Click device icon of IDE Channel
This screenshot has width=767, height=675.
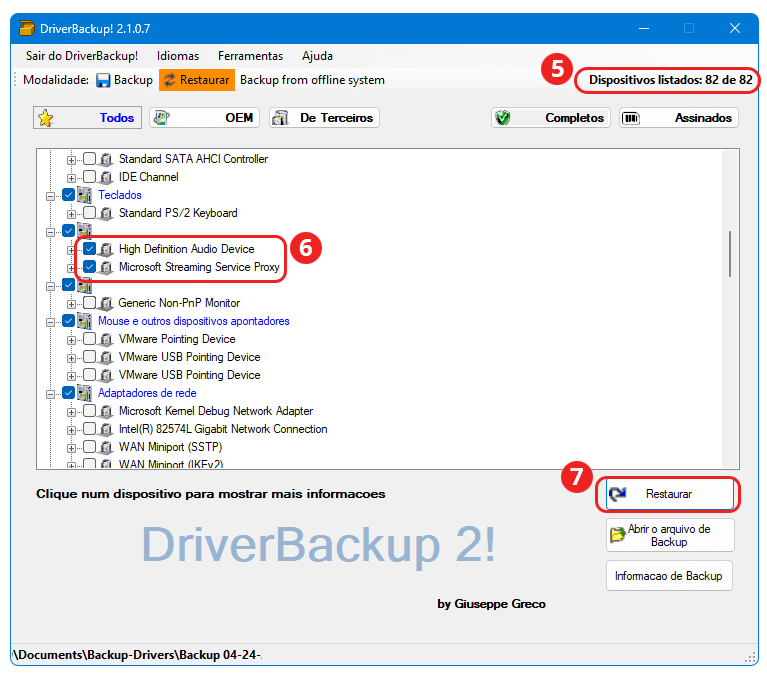point(106,178)
